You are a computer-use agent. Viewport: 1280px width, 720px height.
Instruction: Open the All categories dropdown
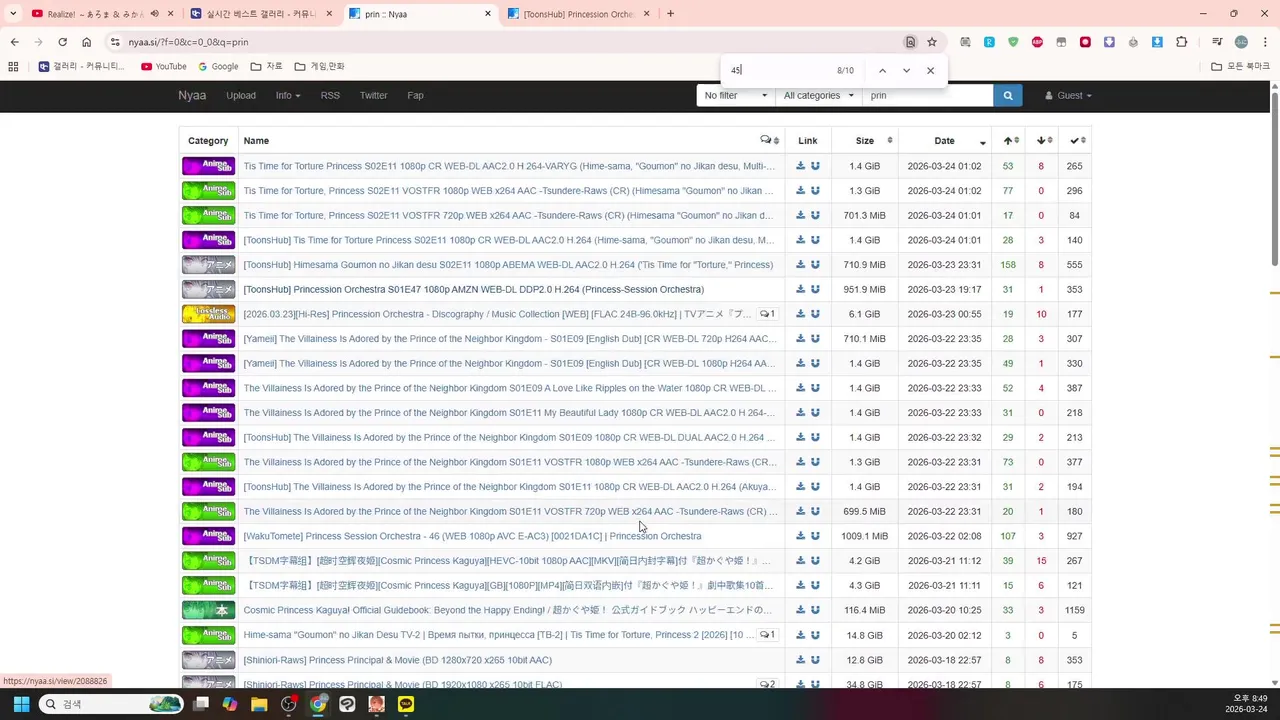click(x=819, y=95)
